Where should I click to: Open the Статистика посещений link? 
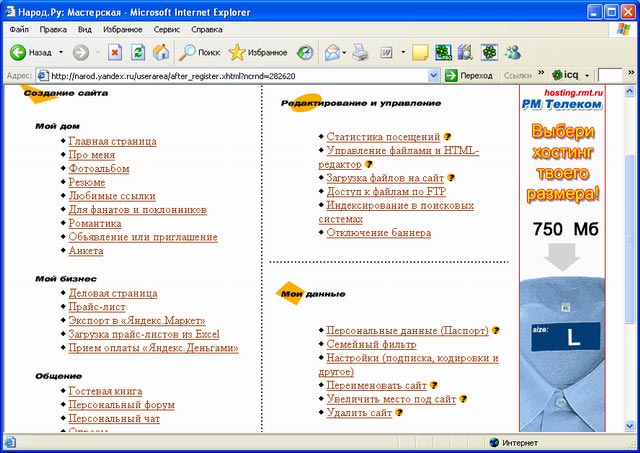point(383,137)
